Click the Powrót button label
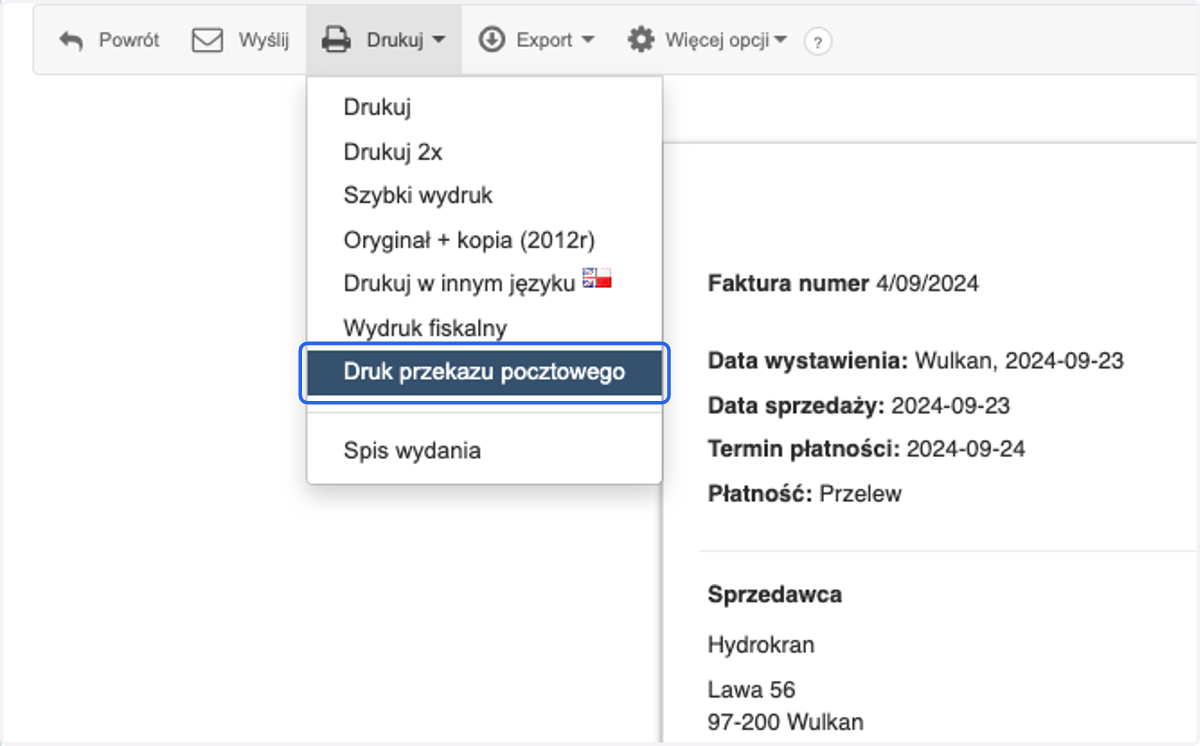 click(x=129, y=40)
